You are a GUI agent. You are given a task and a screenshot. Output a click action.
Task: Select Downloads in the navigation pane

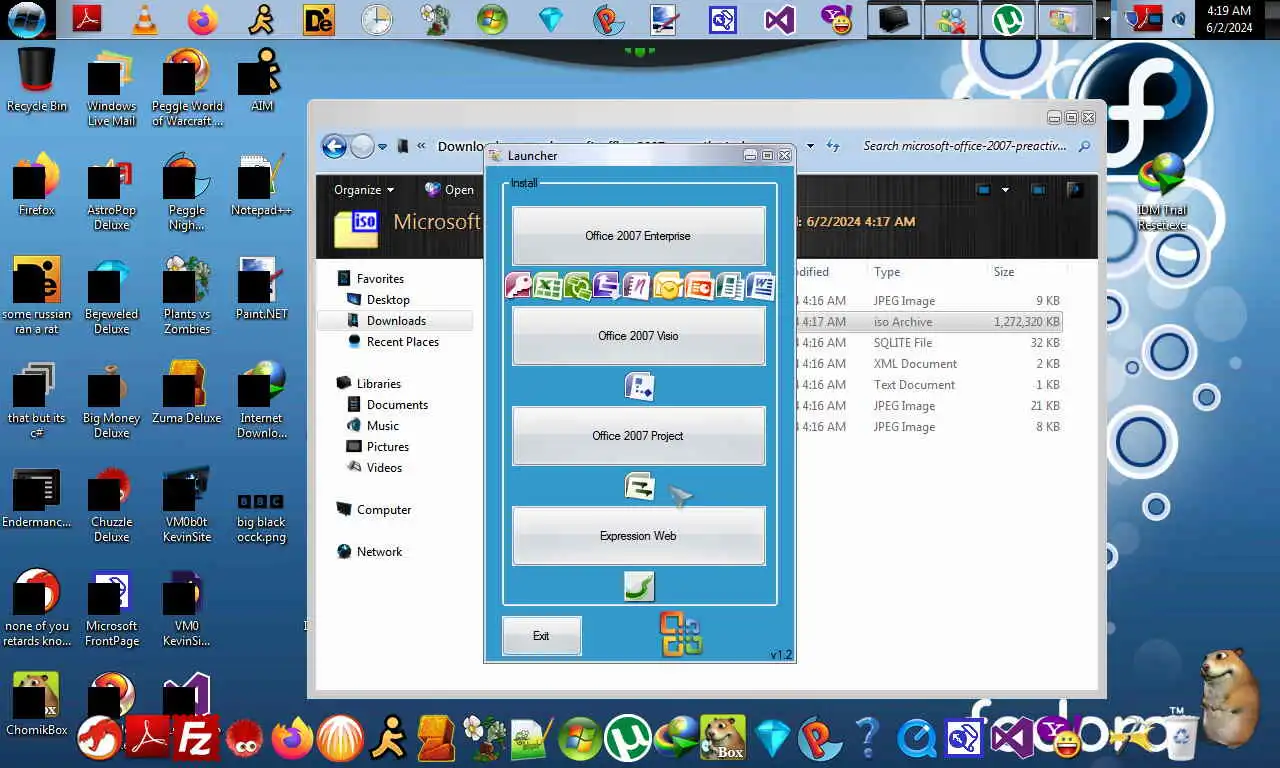click(x=396, y=321)
